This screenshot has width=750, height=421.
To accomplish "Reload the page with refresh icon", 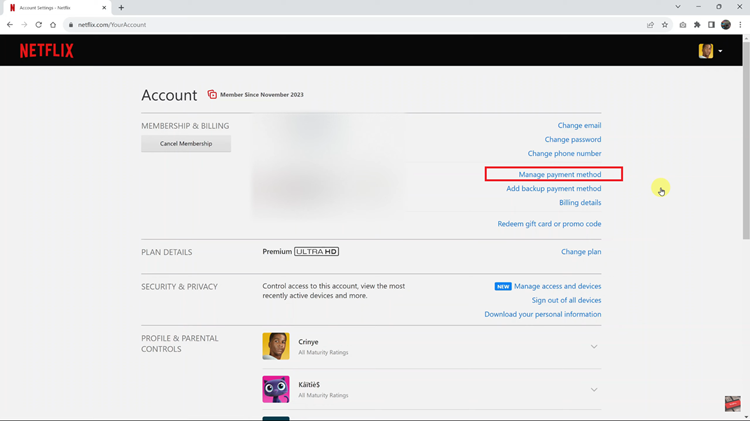I will pyautogui.click(x=39, y=25).
